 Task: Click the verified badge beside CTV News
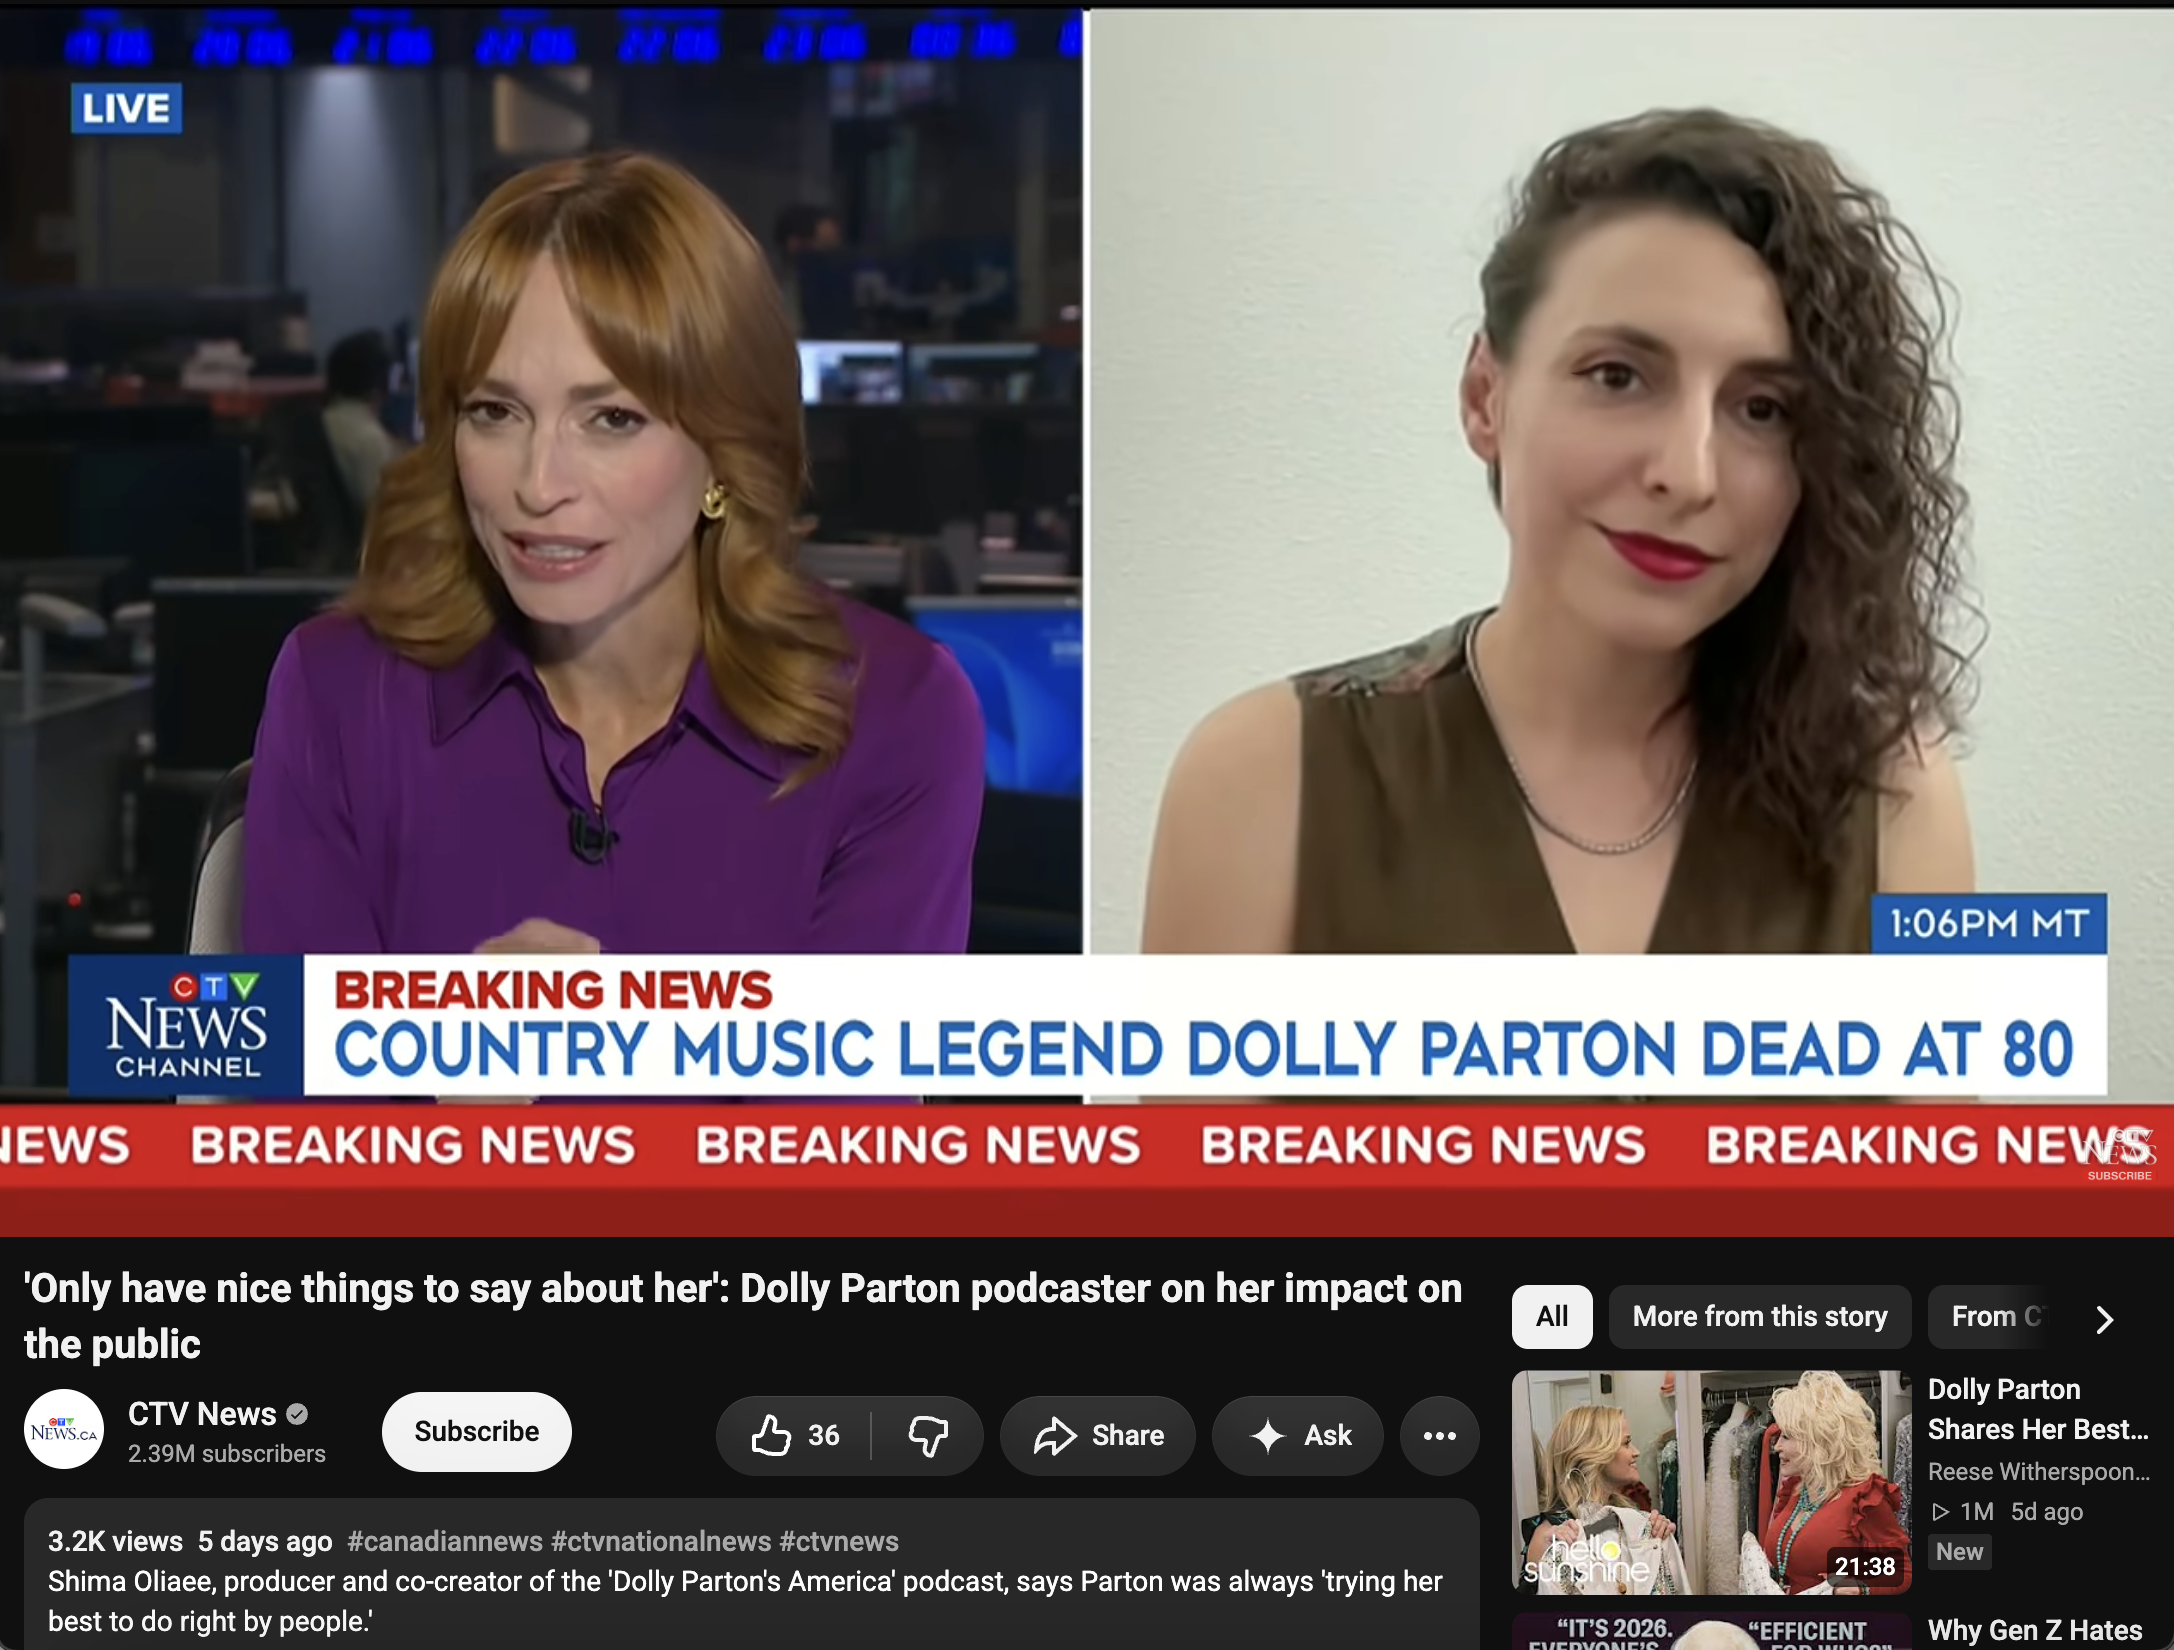coord(297,1414)
